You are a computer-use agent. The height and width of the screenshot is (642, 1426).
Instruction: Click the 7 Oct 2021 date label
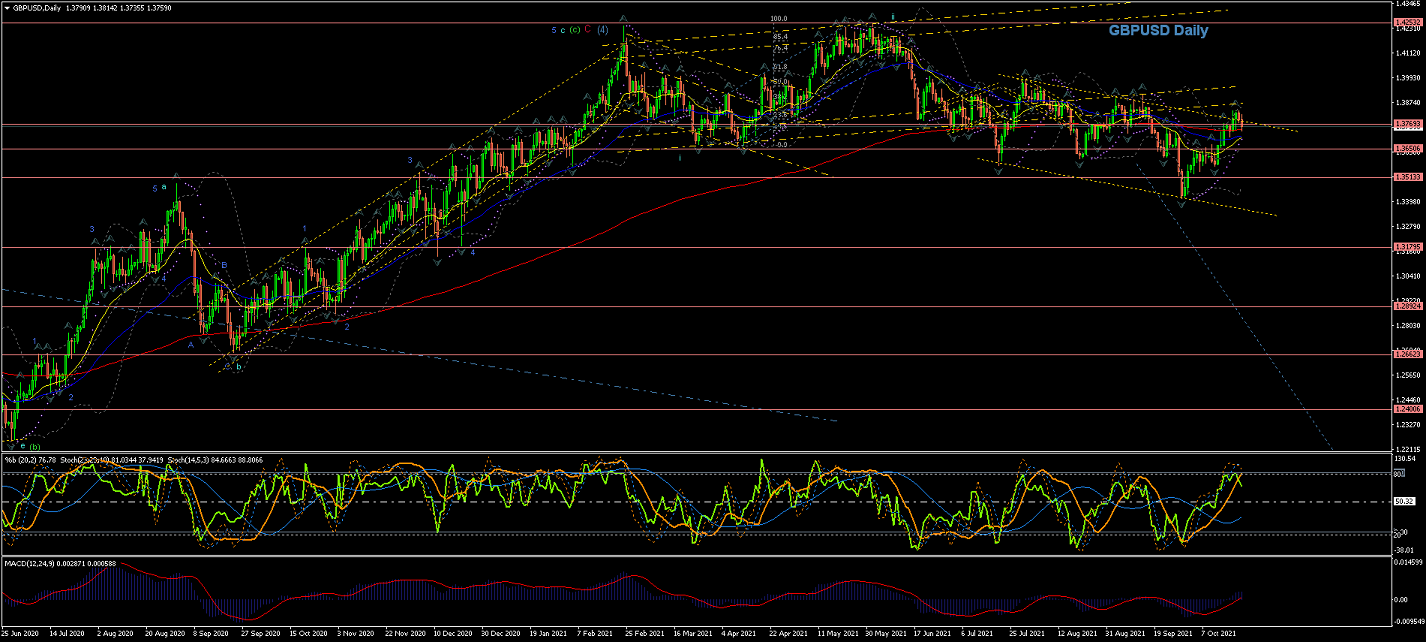pos(1219,633)
